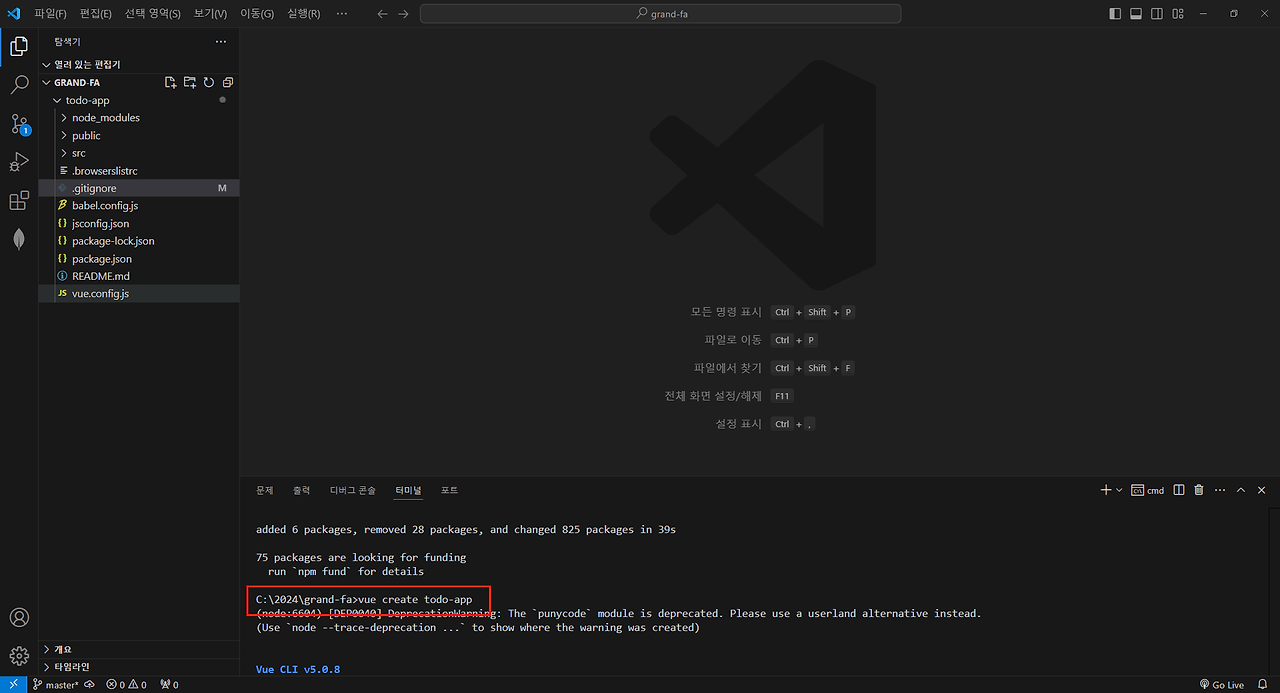Screen dimensions: 1280x693
Task: Open the Accounts menu icon
Action: click(x=19, y=617)
